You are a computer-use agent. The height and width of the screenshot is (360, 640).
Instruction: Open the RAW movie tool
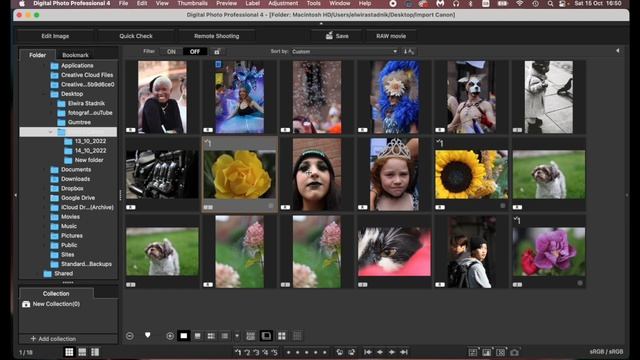(x=391, y=36)
